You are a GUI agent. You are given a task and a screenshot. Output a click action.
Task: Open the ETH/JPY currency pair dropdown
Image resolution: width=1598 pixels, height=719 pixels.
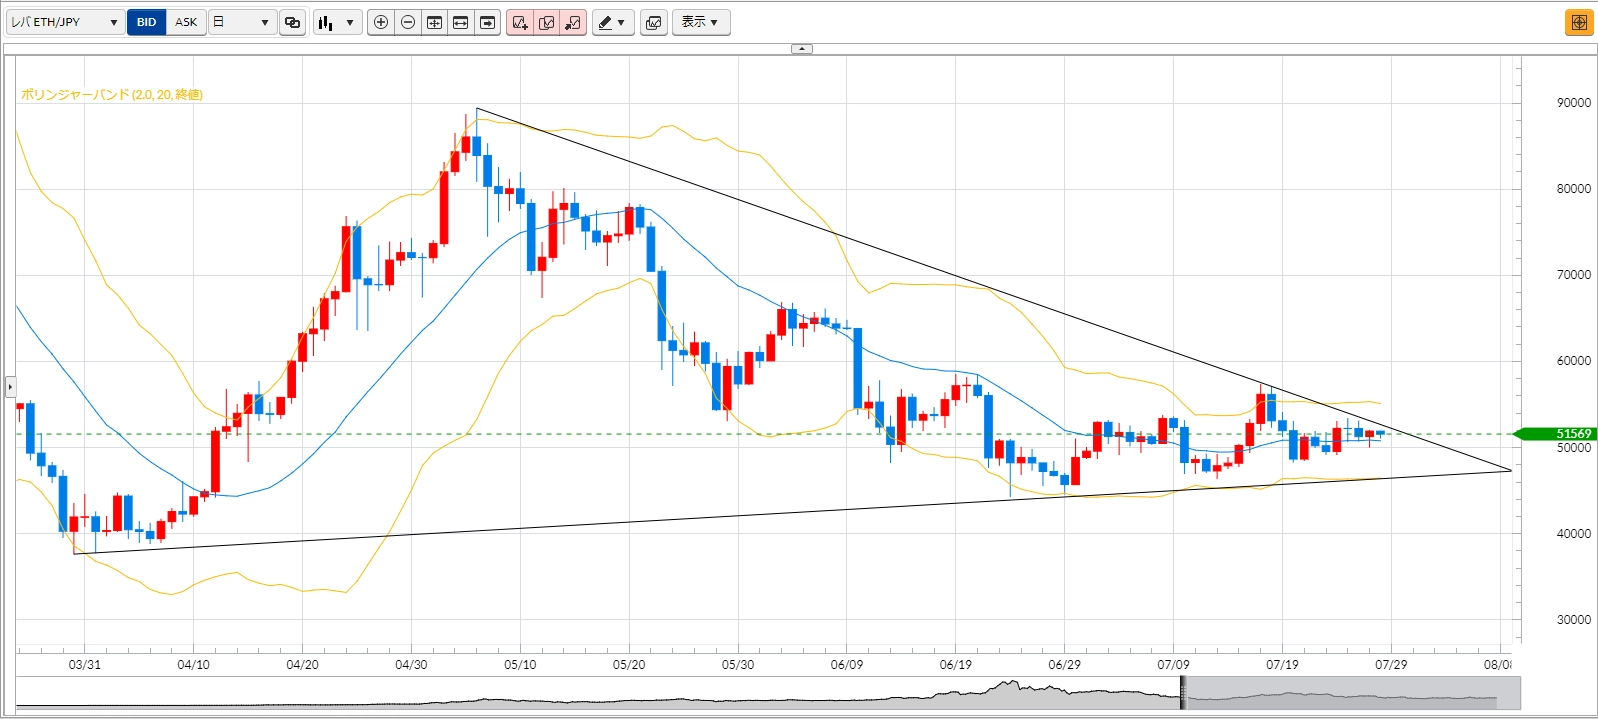(65, 22)
